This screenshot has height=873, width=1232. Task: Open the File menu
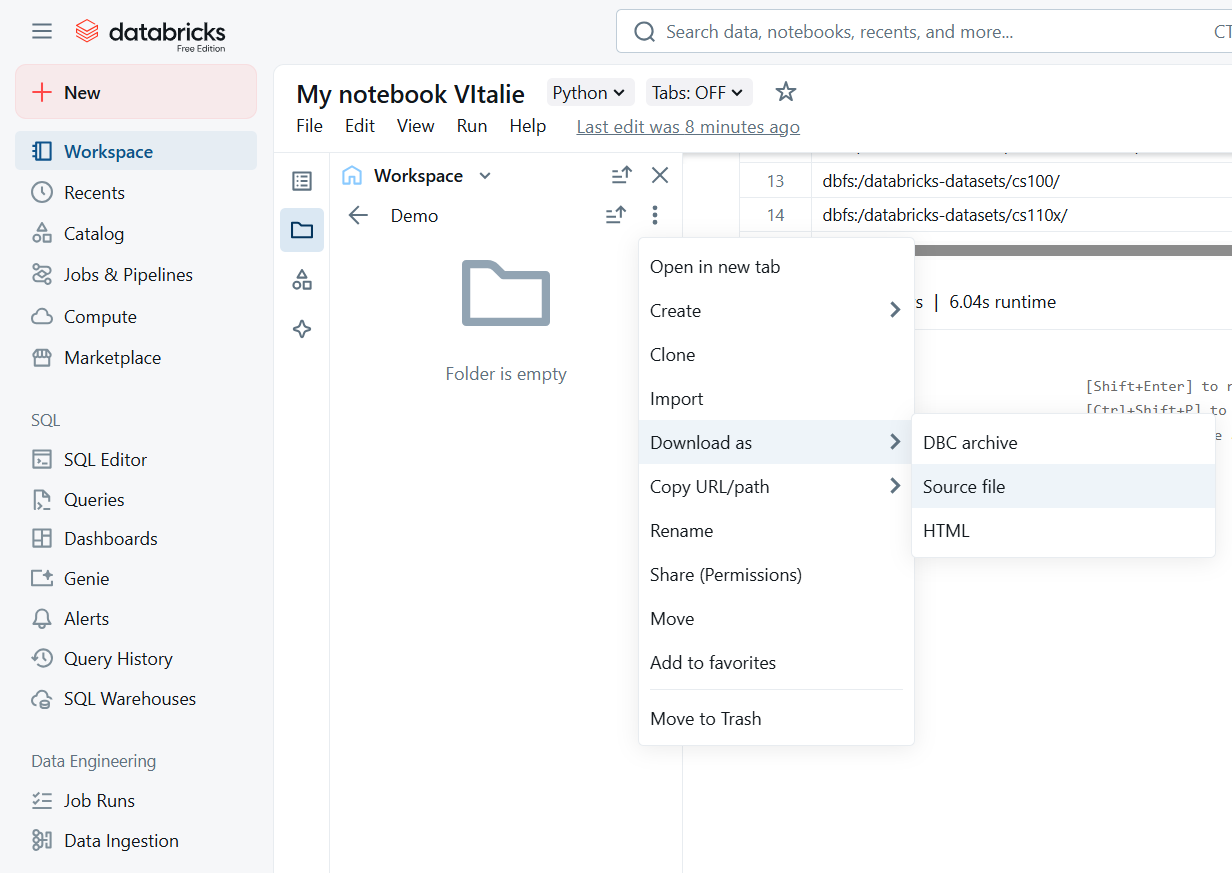(310, 126)
